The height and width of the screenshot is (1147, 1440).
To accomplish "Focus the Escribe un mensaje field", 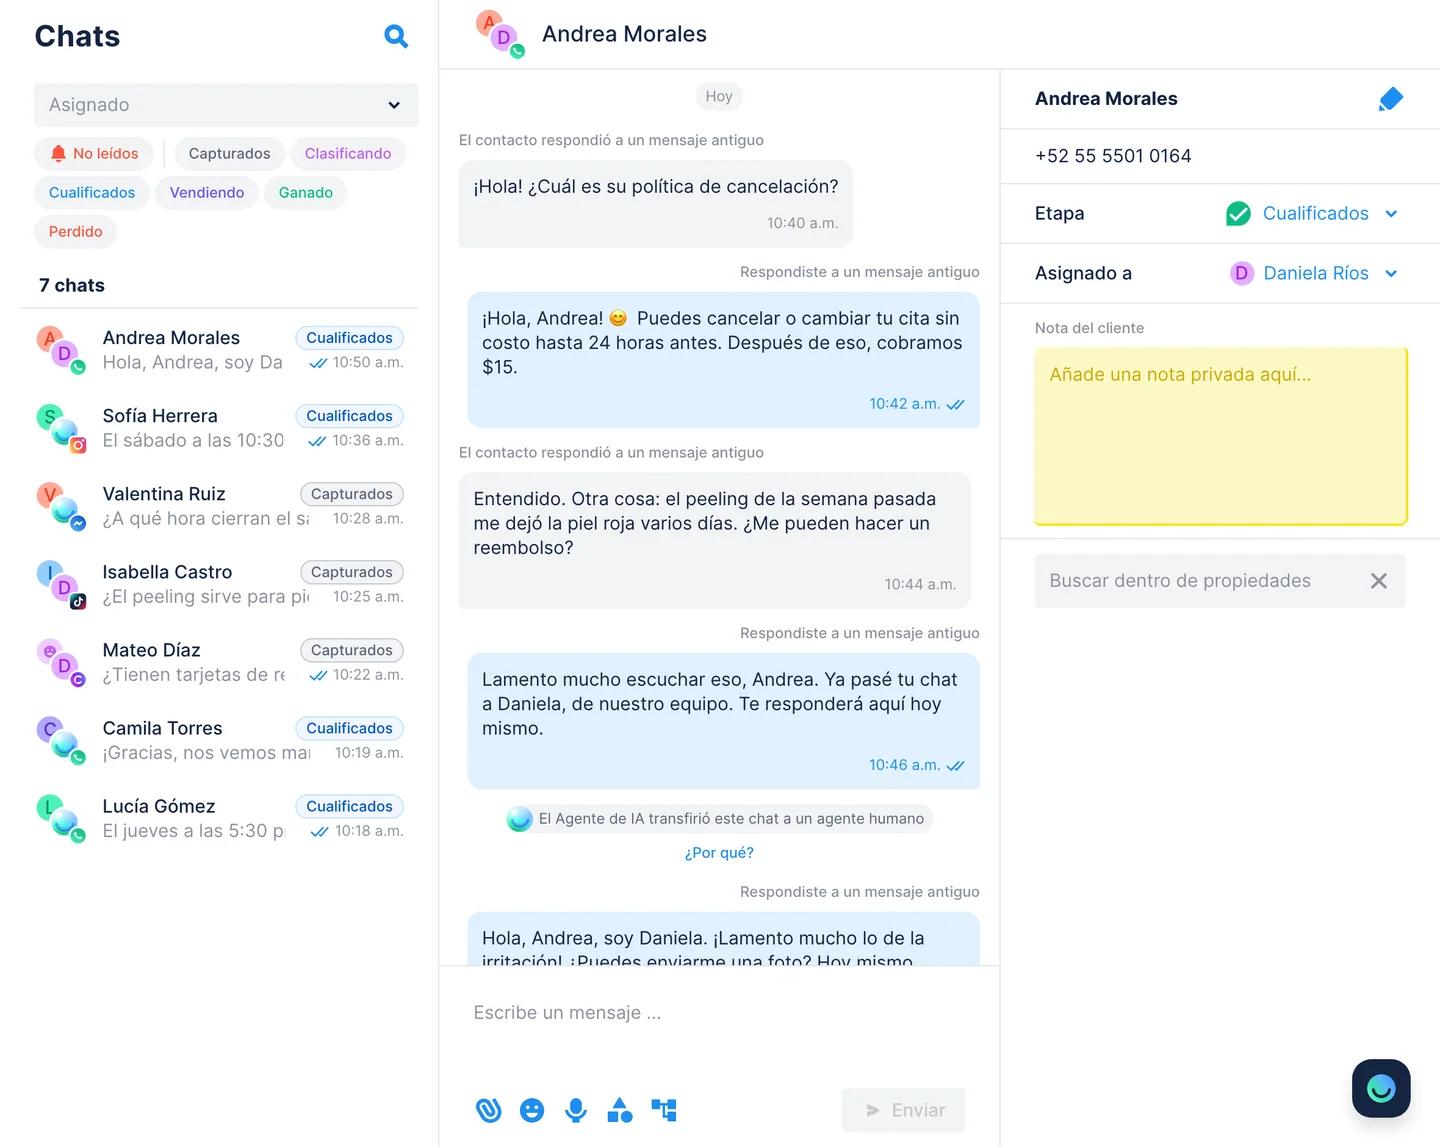I will click(719, 1013).
